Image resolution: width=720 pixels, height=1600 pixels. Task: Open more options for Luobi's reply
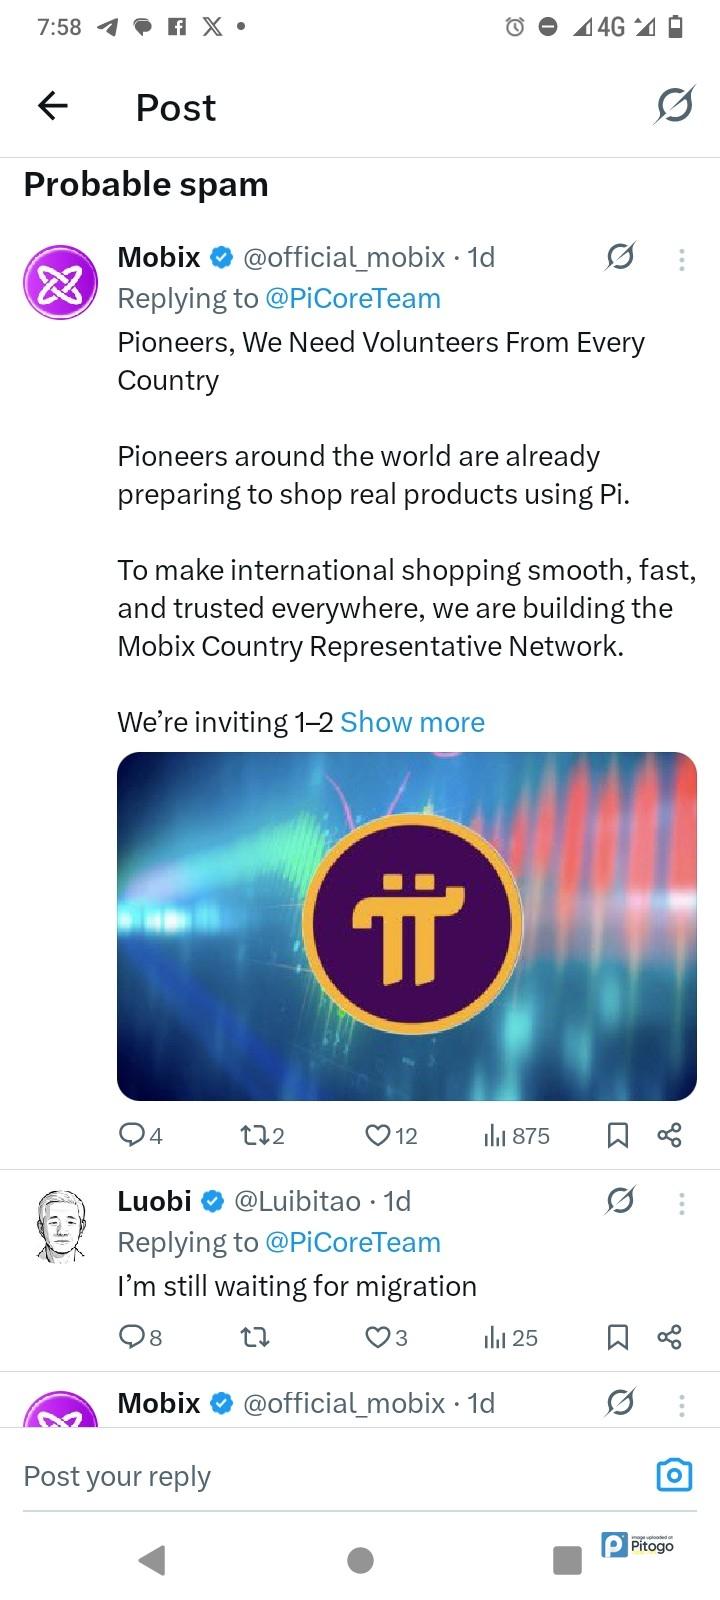pos(681,1203)
